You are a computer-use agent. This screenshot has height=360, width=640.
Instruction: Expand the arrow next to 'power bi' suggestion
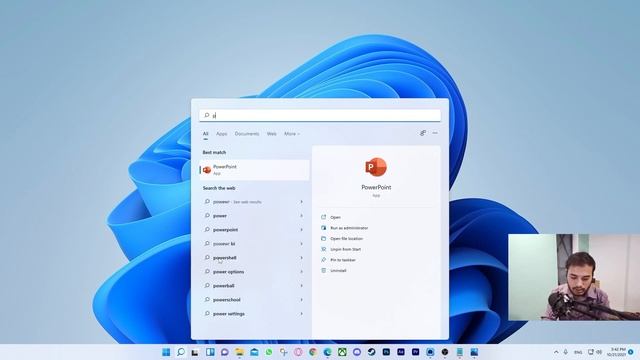point(302,244)
